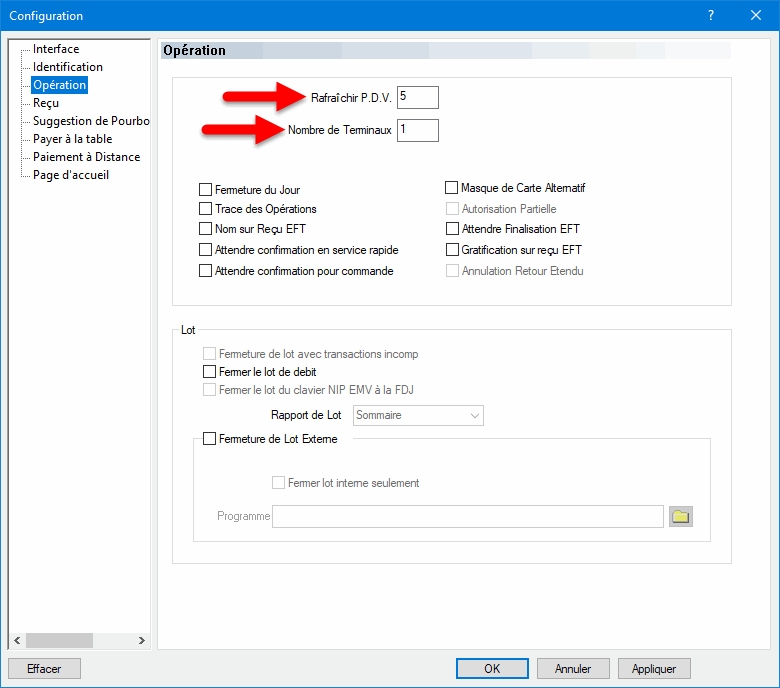Image resolution: width=780 pixels, height=688 pixels.
Task: Click the Appliquer button
Action: pos(654,669)
